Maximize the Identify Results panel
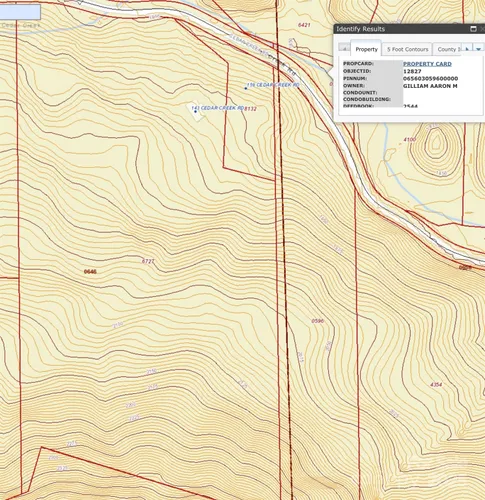The image size is (485, 500). (473, 29)
